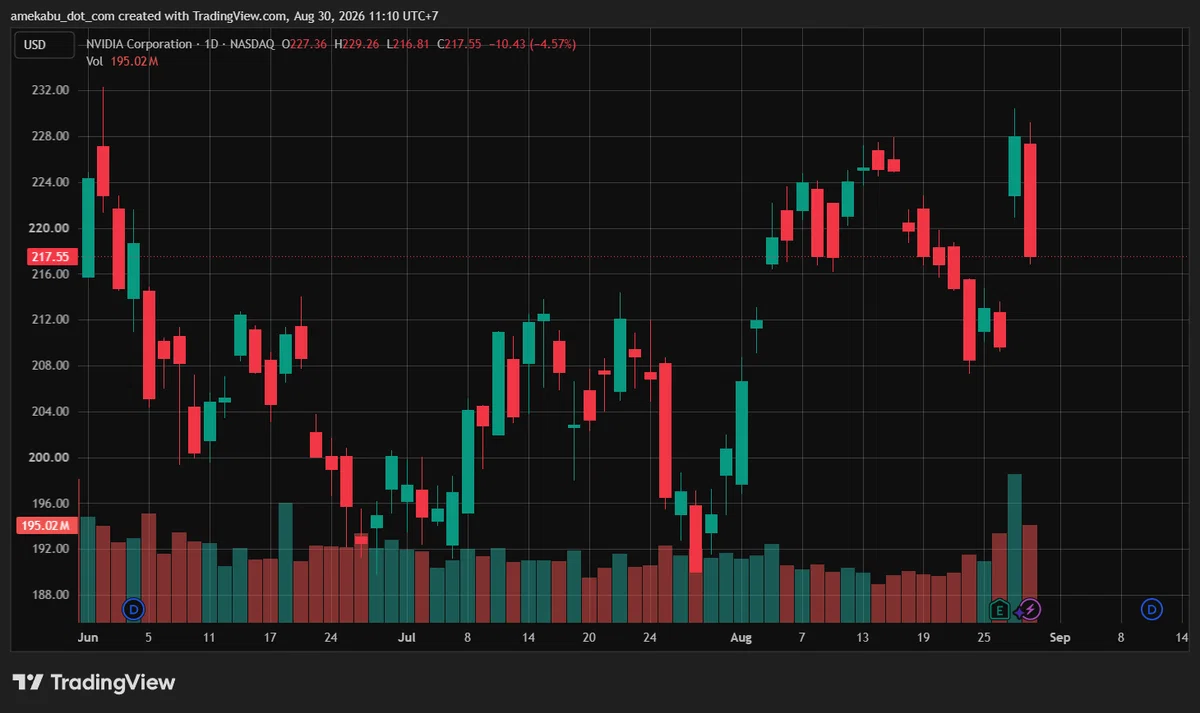The height and width of the screenshot is (713, 1200).
Task: Click the 17 date label on time axis
Action: [270, 637]
